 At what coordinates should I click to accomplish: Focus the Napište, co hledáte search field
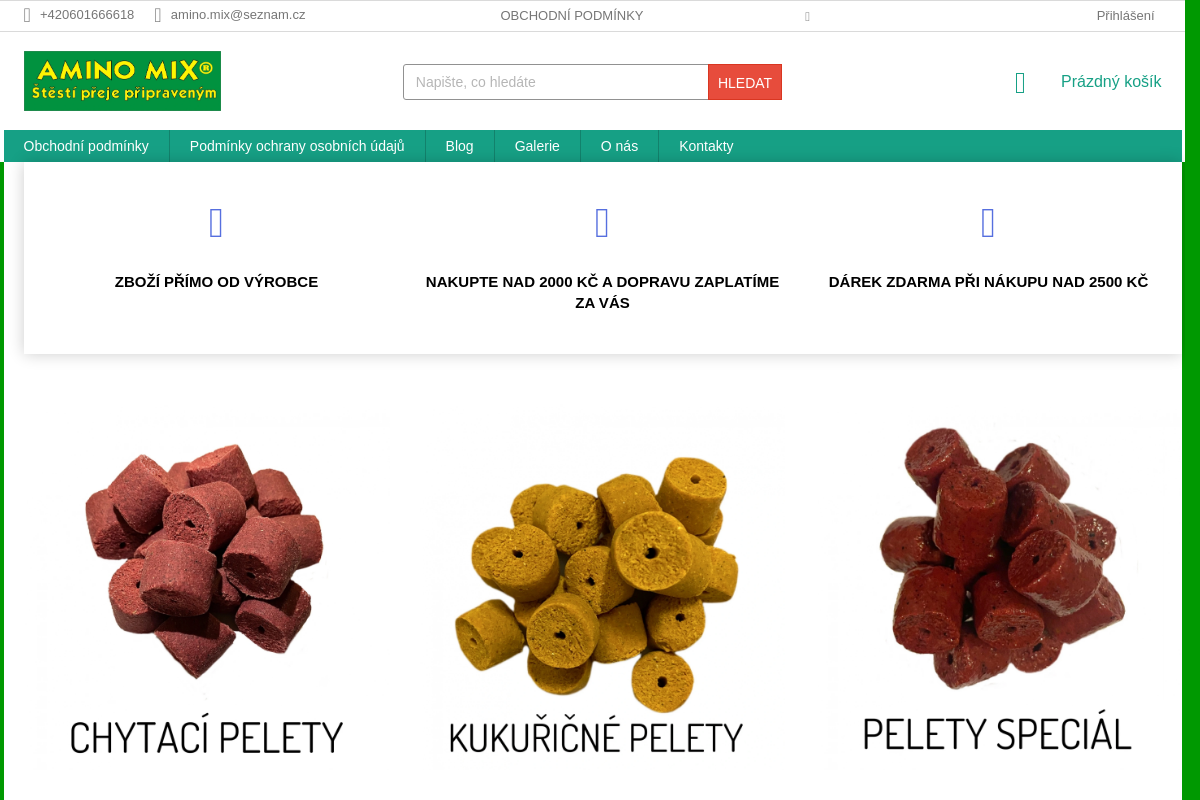click(556, 82)
